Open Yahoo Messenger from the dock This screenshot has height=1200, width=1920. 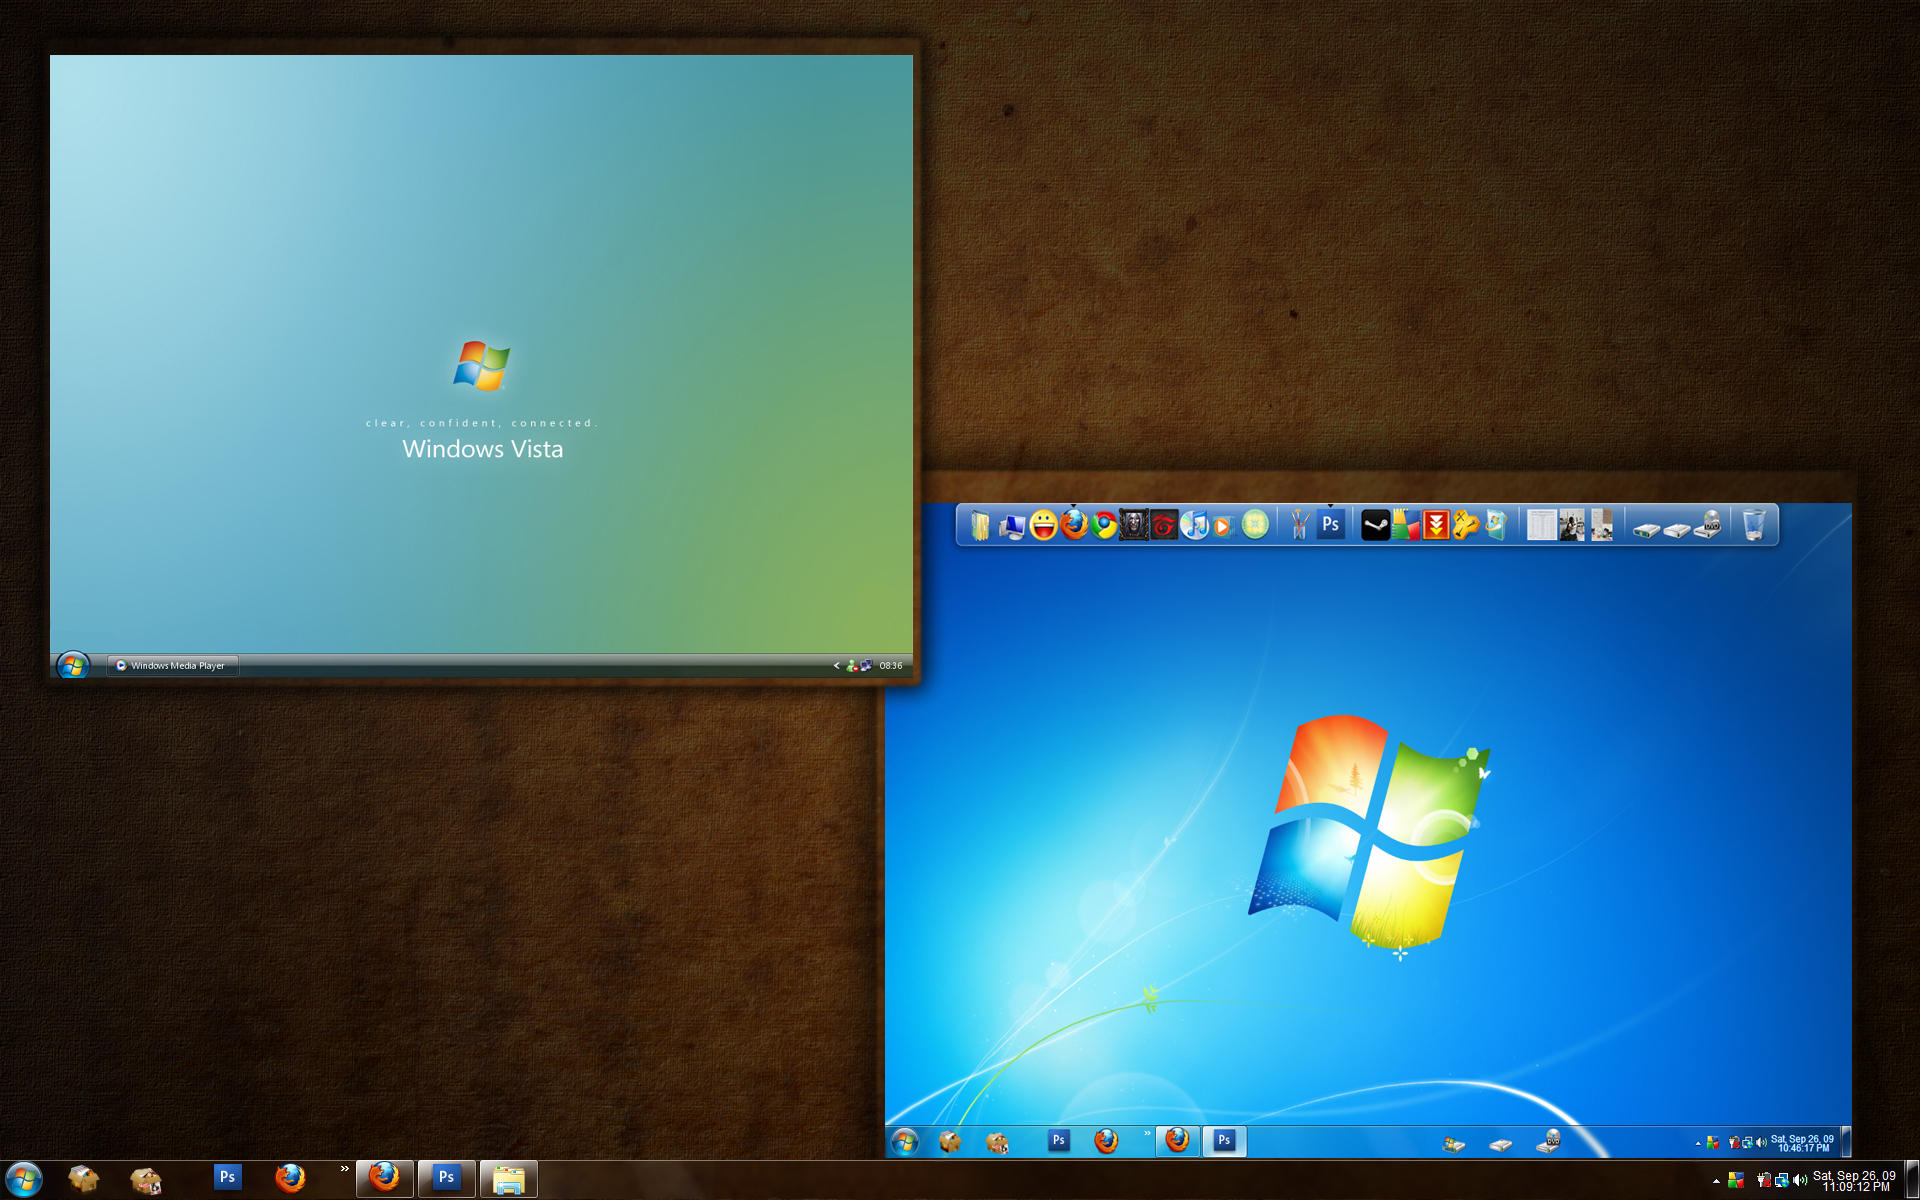pos(1042,524)
